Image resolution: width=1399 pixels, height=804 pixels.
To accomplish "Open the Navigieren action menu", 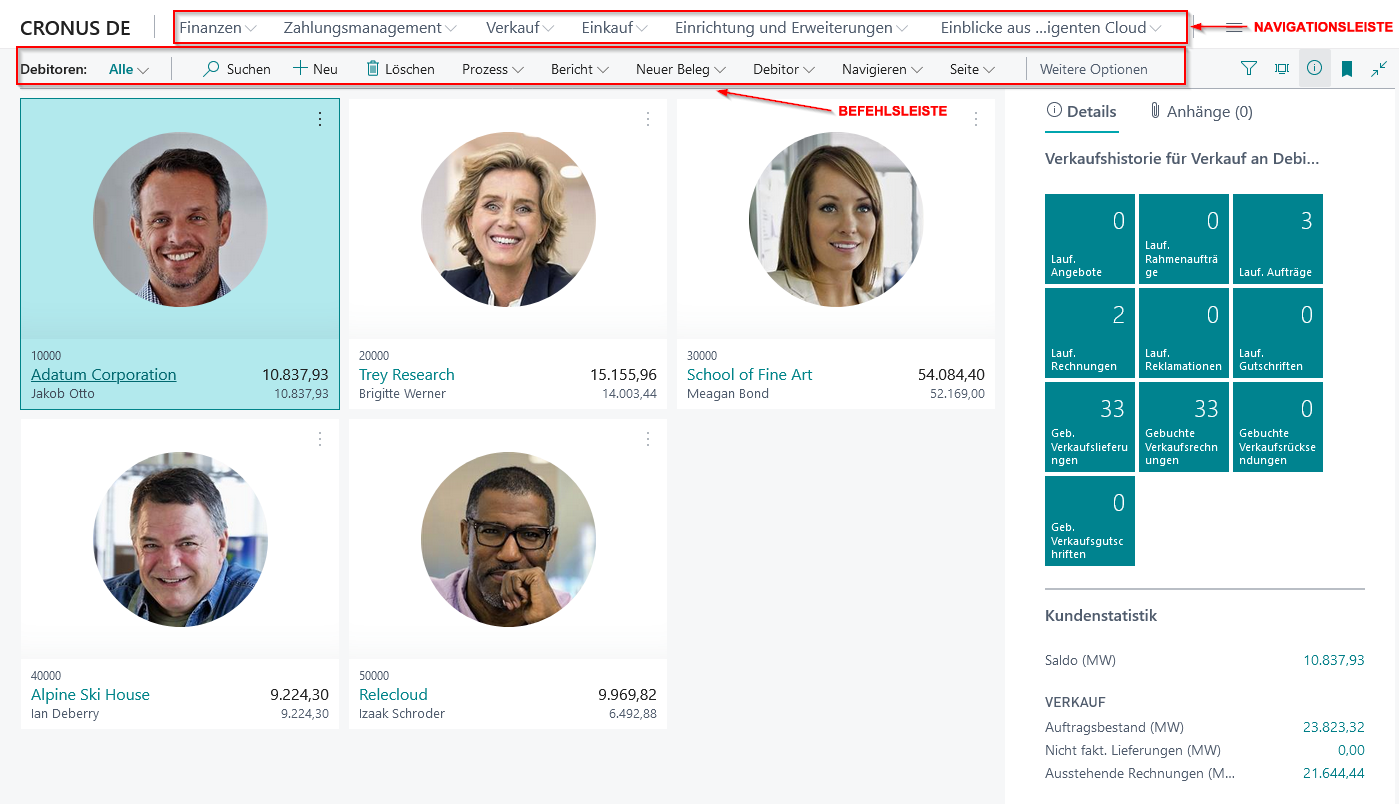I will click(882, 69).
